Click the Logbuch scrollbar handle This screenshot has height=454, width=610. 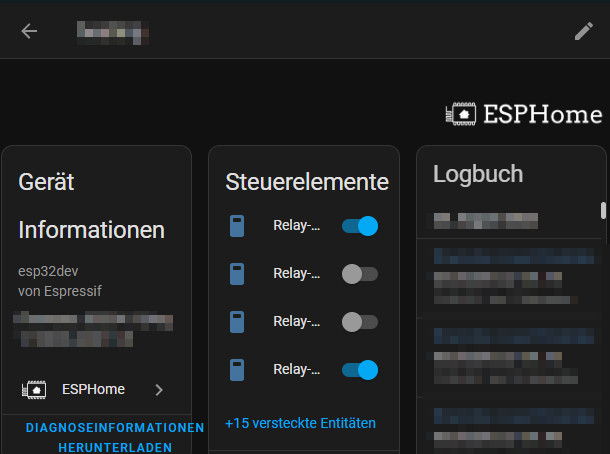coord(603,210)
